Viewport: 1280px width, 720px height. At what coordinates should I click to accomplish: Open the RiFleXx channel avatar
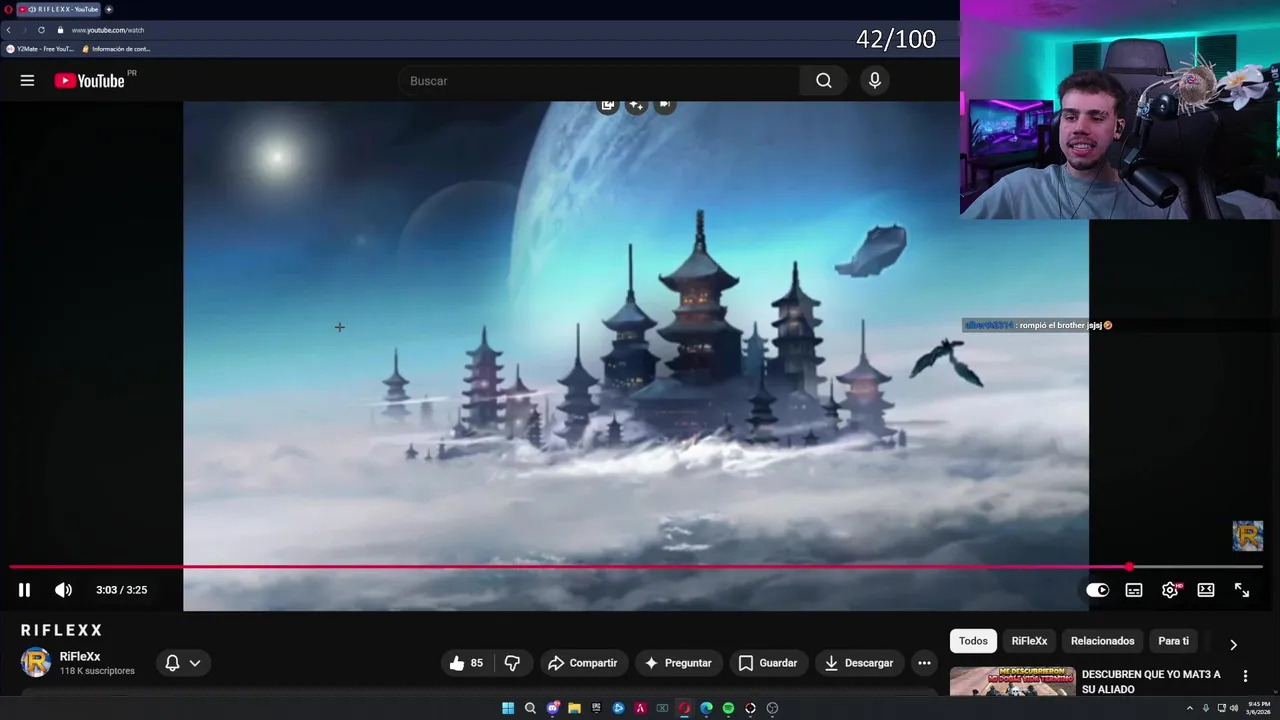coord(36,662)
